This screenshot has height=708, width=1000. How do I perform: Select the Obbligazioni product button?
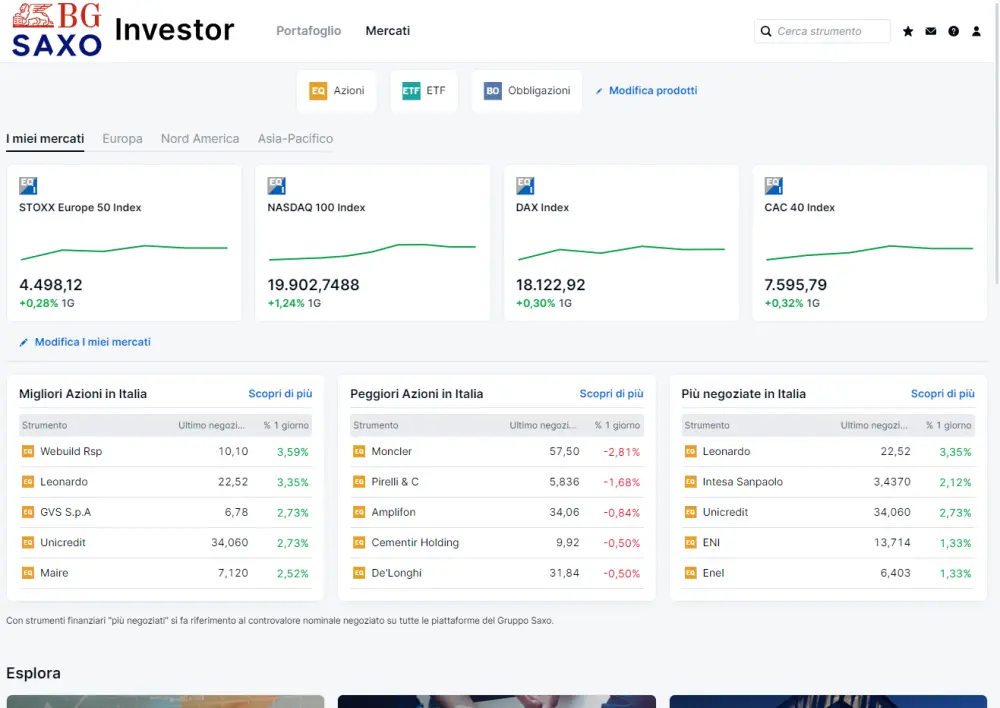(527, 91)
